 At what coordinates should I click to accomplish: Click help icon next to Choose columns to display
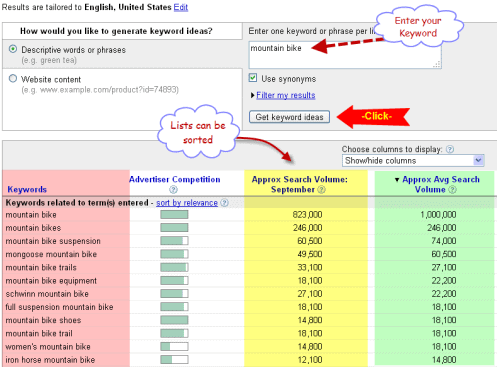coord(450,149)
